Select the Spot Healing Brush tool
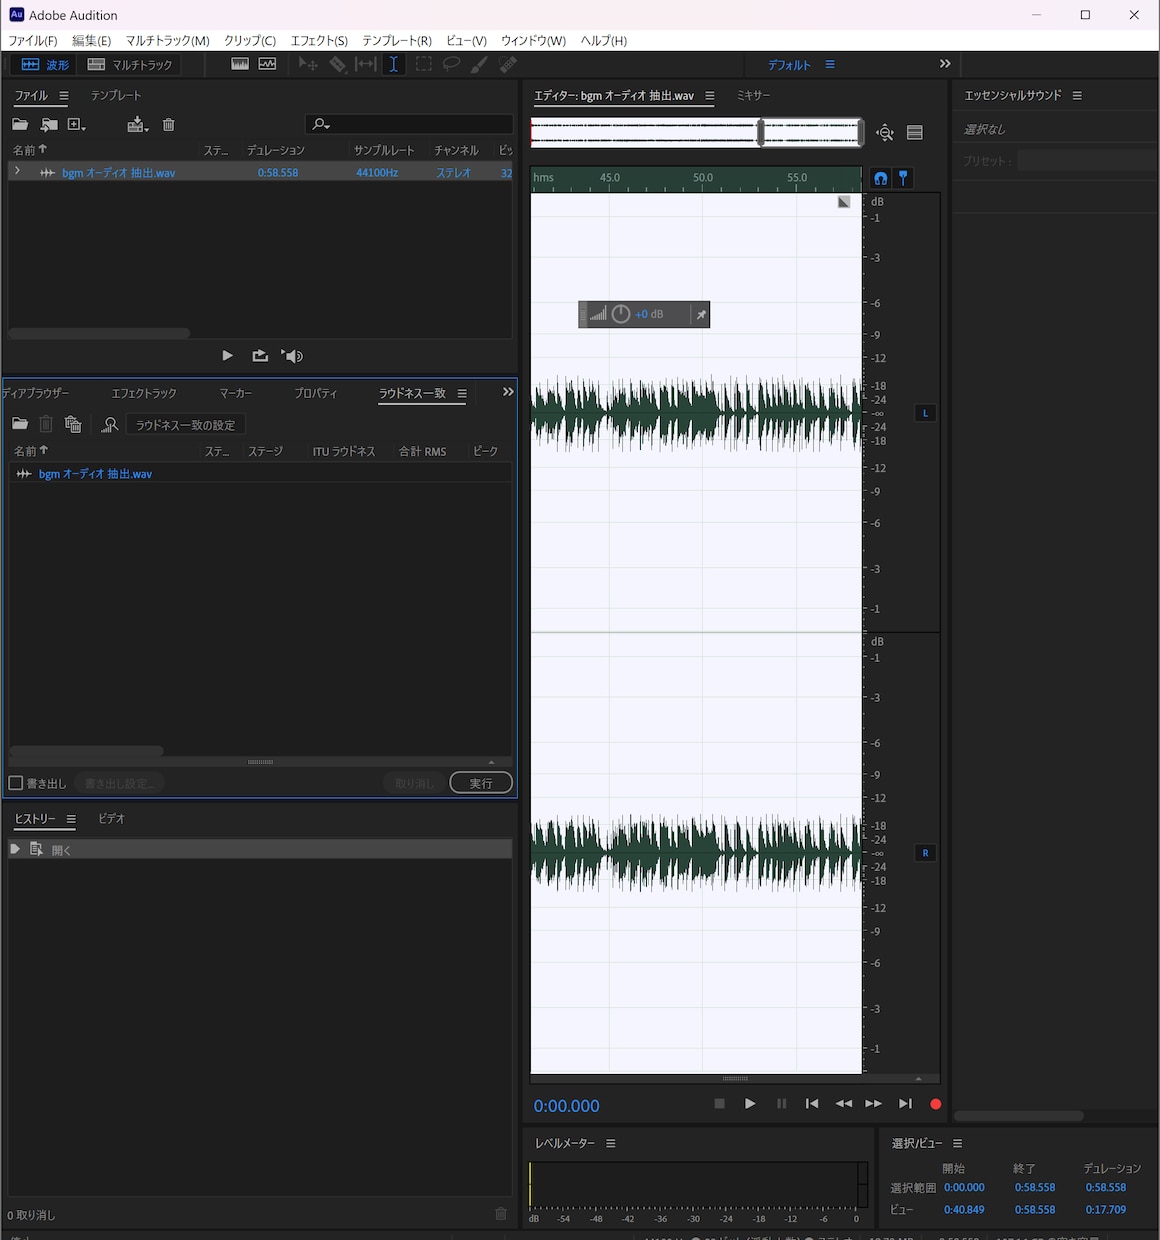The image size is (1160, 1240). click(x=508, y=64)
